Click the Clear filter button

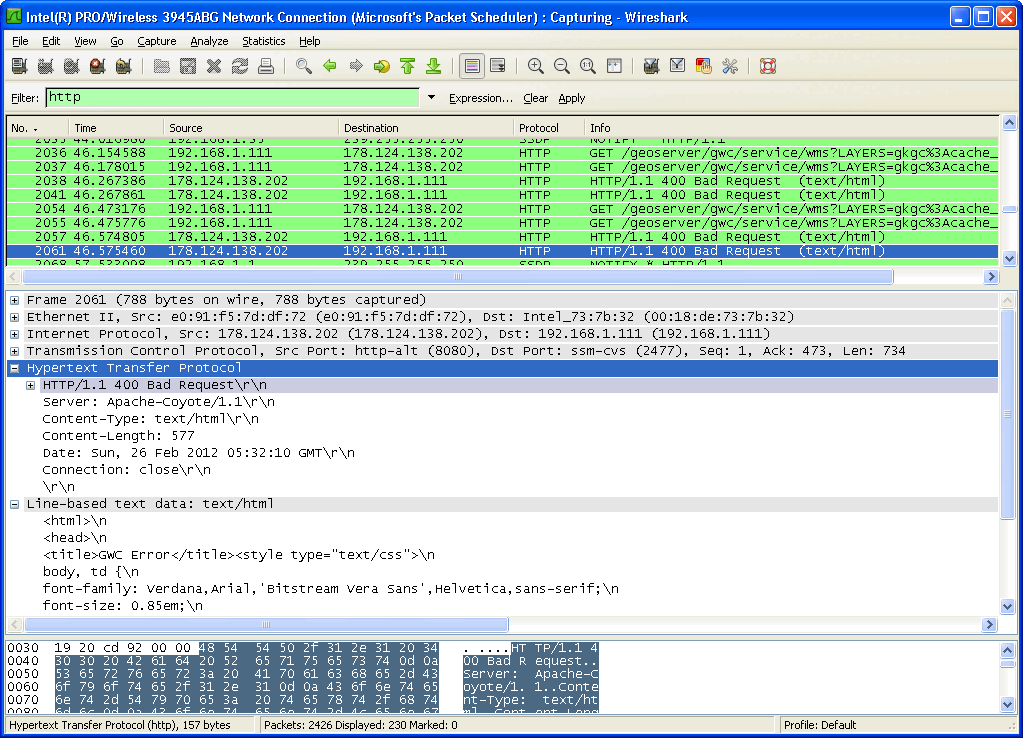tap(535, 98)
